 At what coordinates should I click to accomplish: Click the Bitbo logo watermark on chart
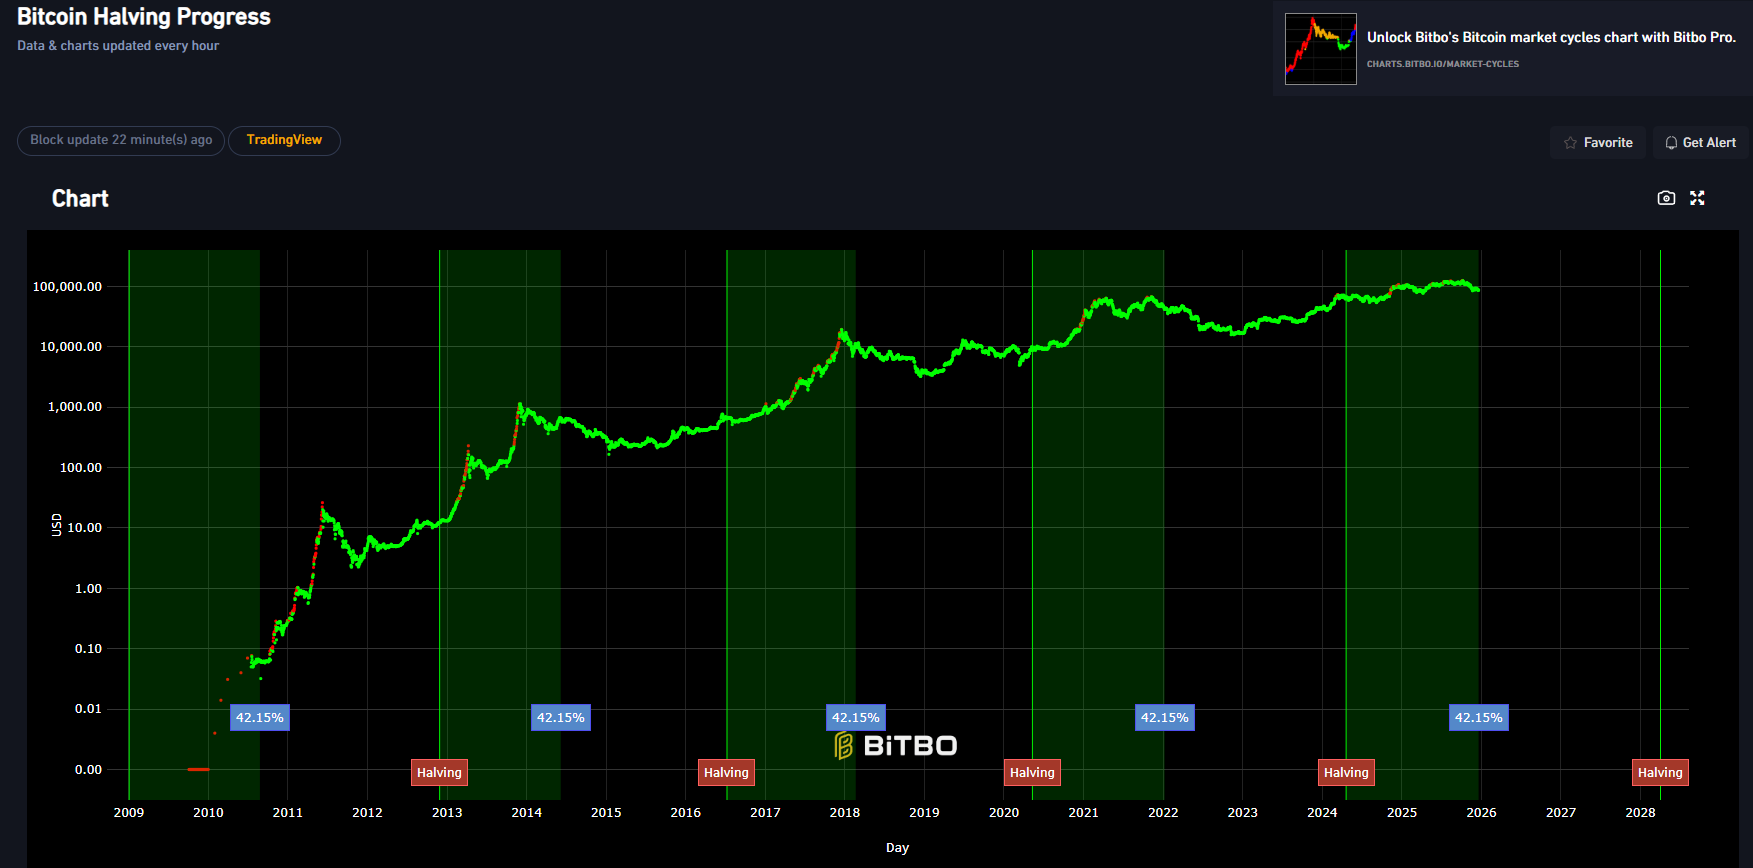click(x=896, y=746)
